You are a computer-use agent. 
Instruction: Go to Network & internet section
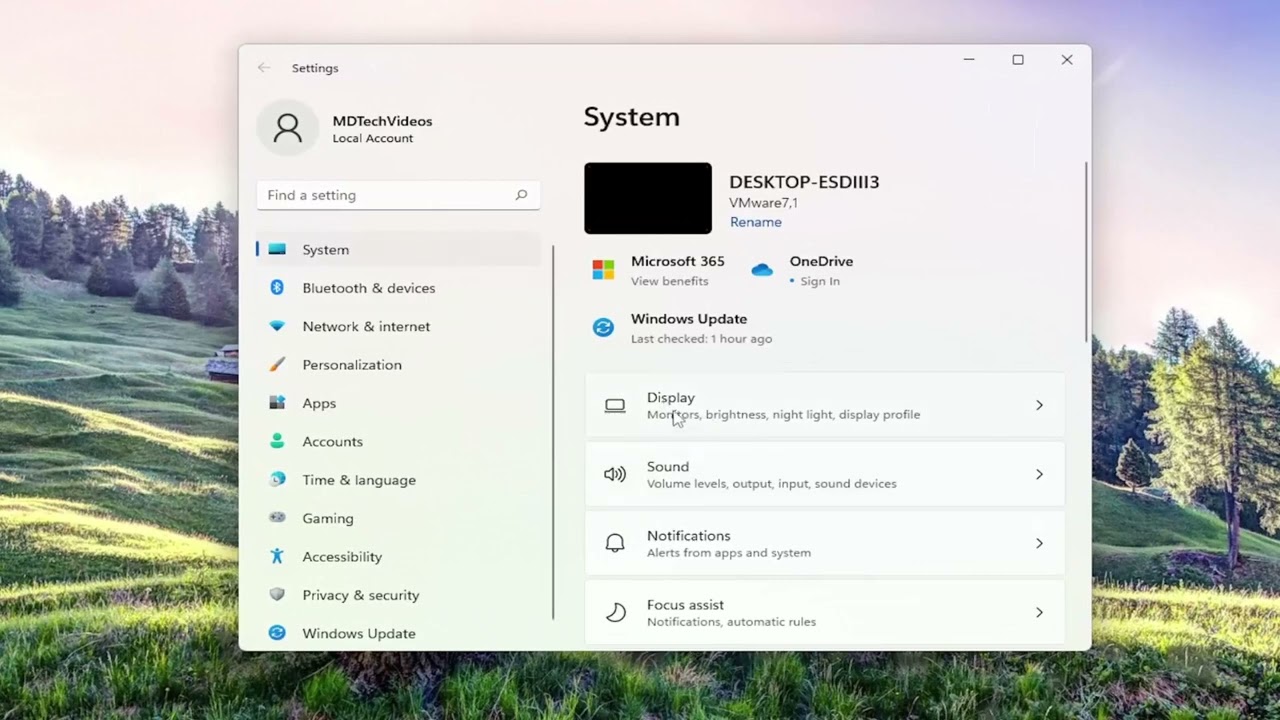[x=398, y=326]
